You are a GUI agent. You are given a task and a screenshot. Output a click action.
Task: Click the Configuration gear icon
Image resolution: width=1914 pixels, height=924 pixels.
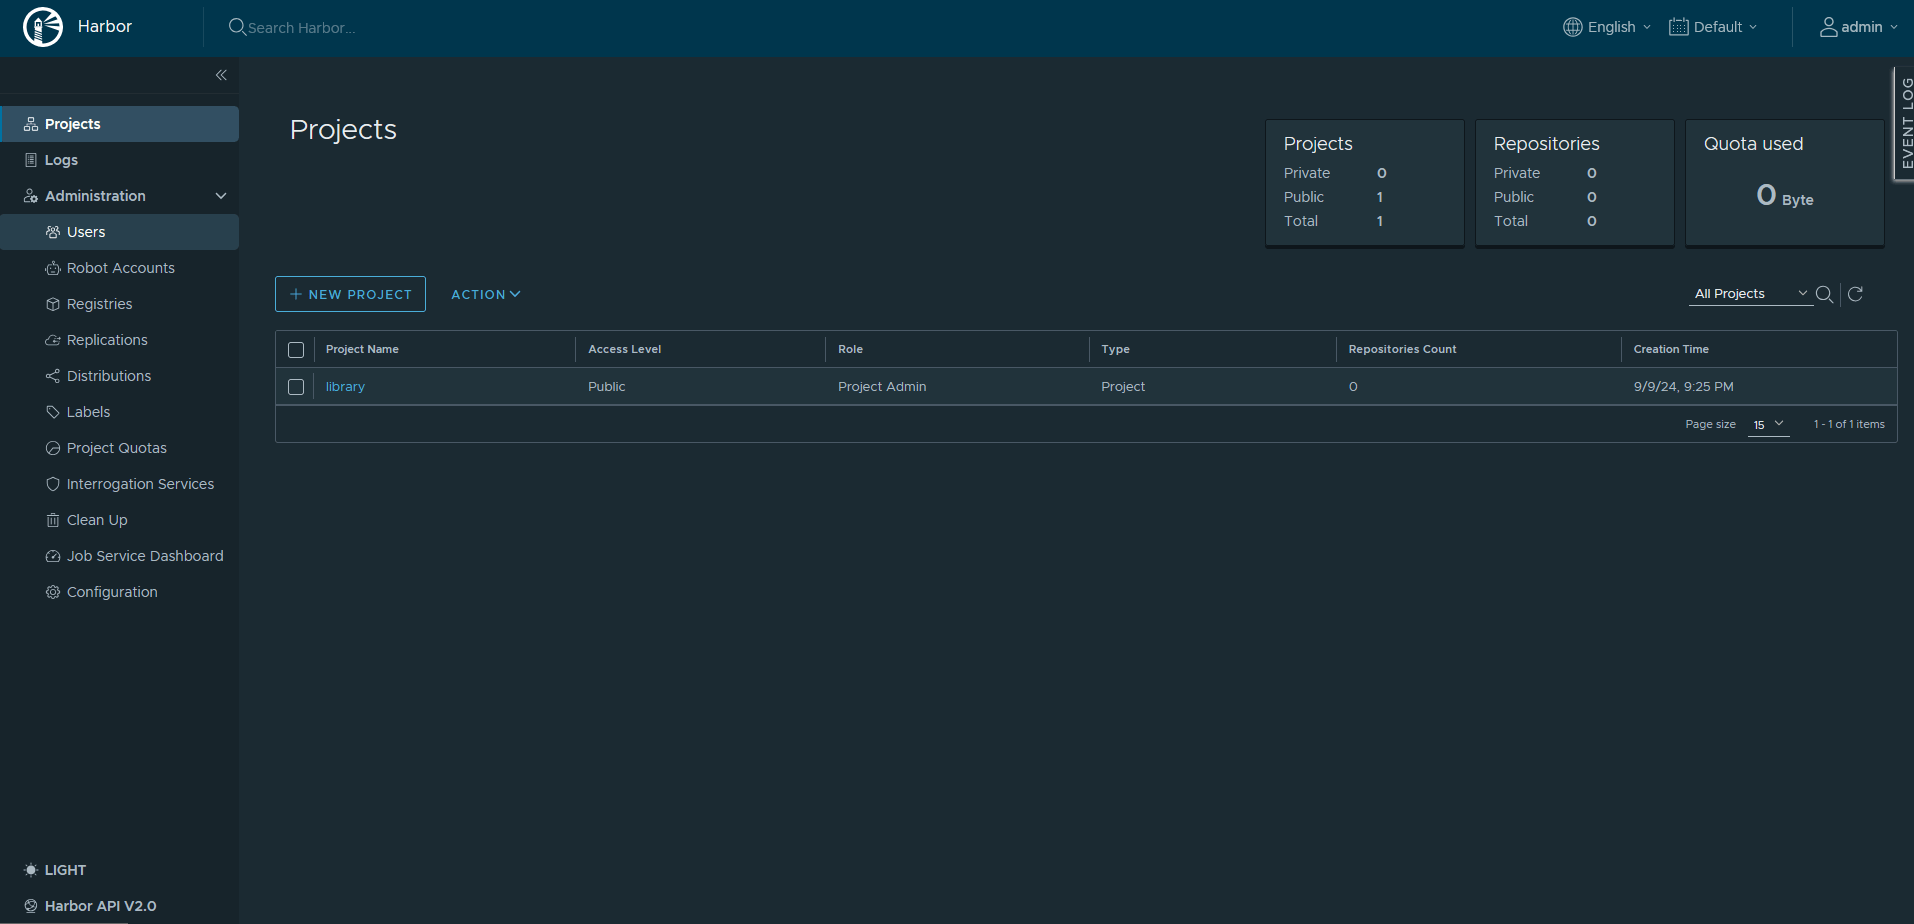point(53,592)
